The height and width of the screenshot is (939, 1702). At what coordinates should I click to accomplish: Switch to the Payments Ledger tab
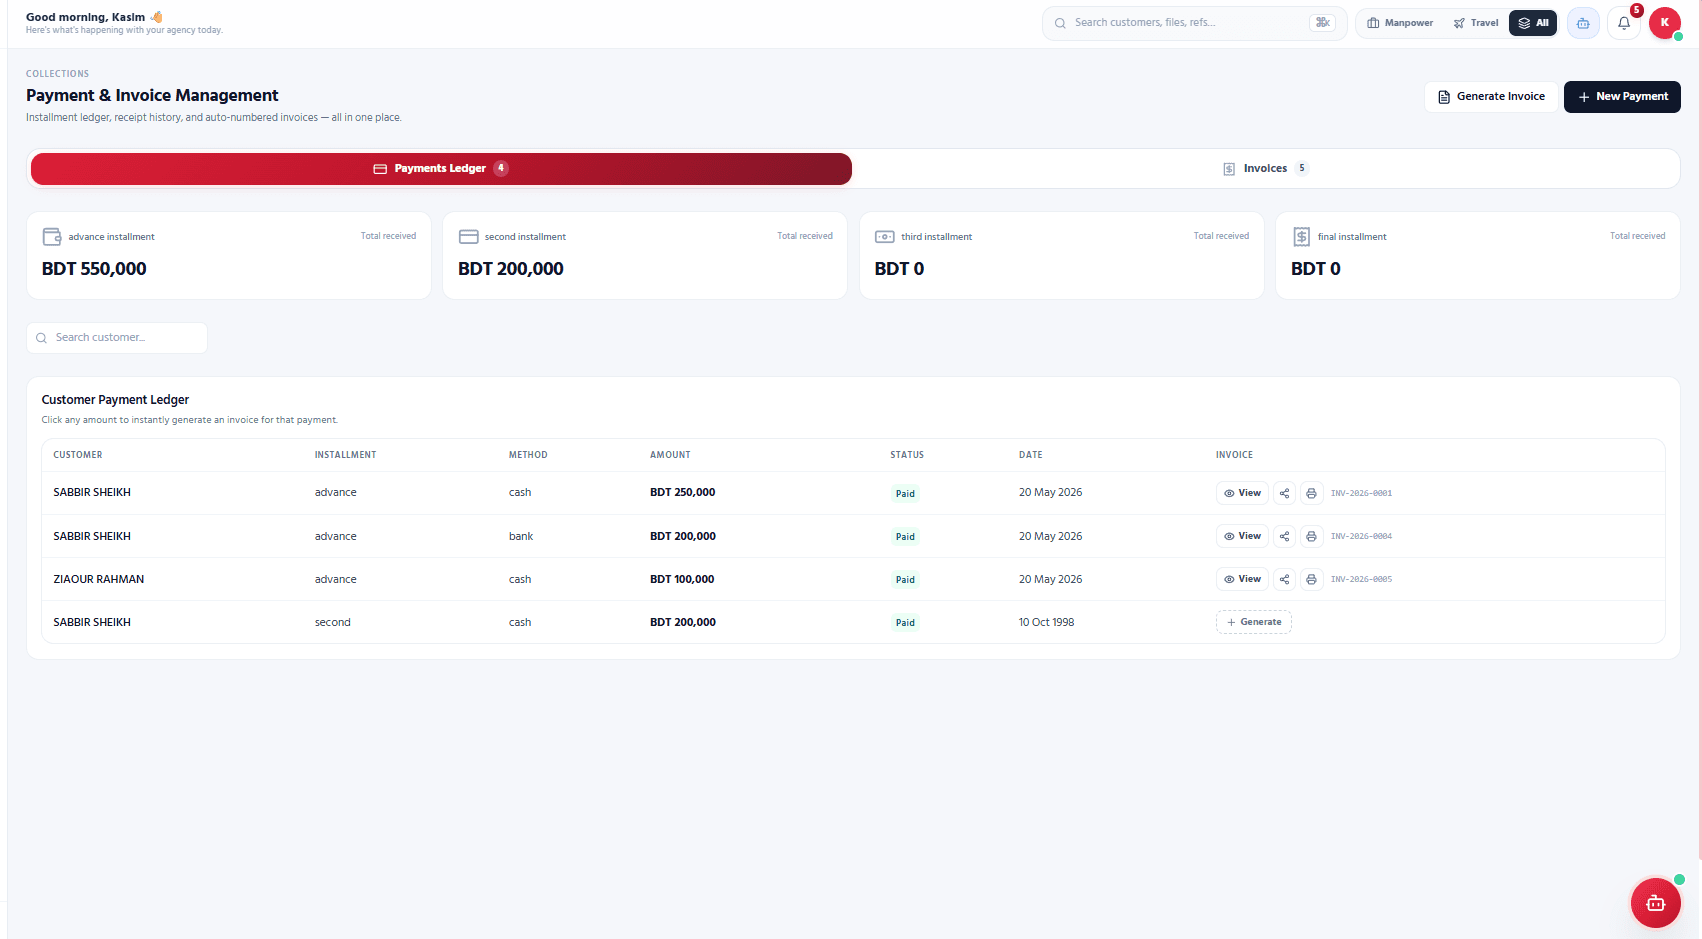tap(441, 169)
